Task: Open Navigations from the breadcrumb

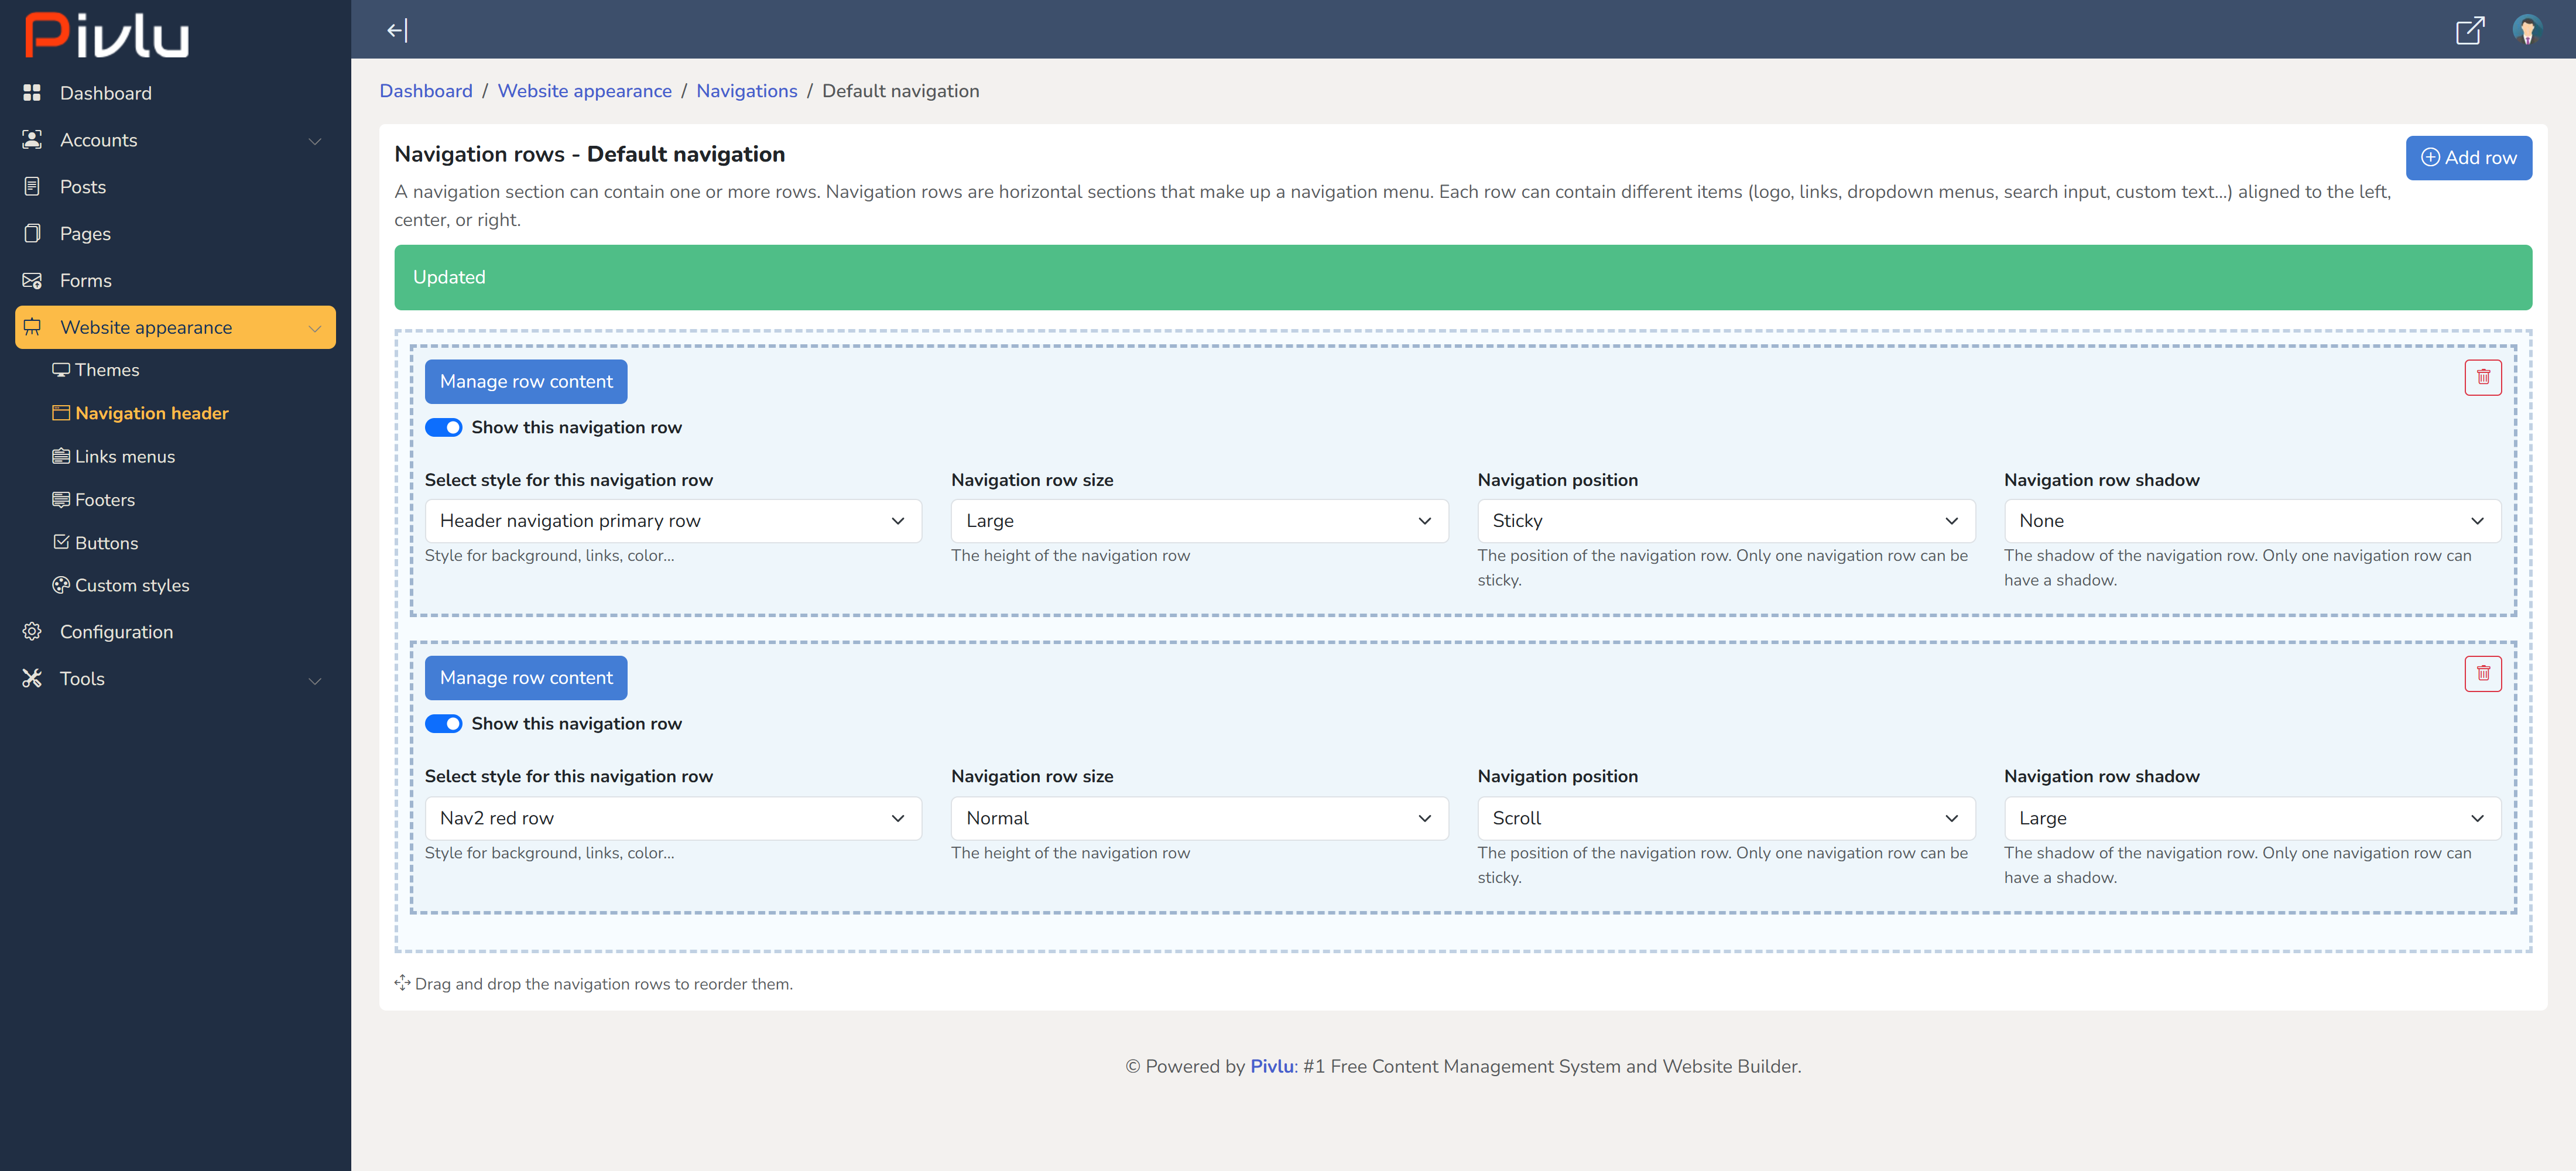Action: tap(746, 90)
